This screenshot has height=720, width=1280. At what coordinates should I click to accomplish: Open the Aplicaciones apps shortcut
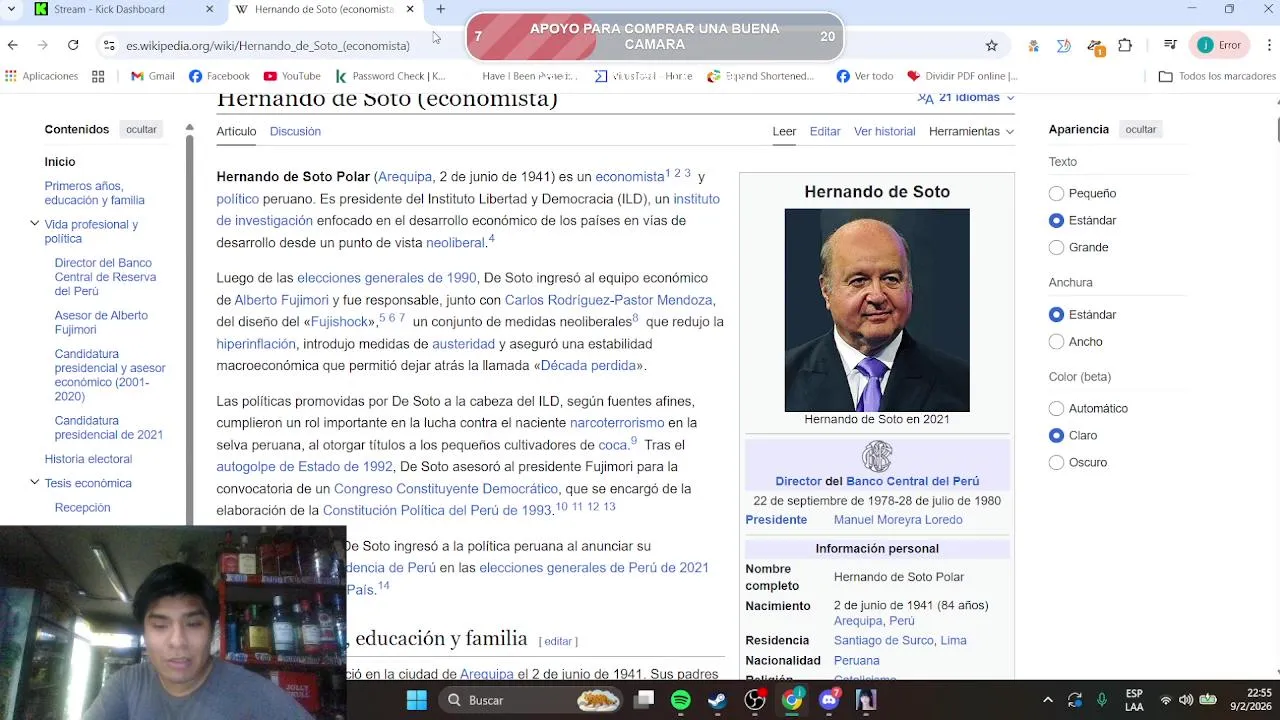41,76
